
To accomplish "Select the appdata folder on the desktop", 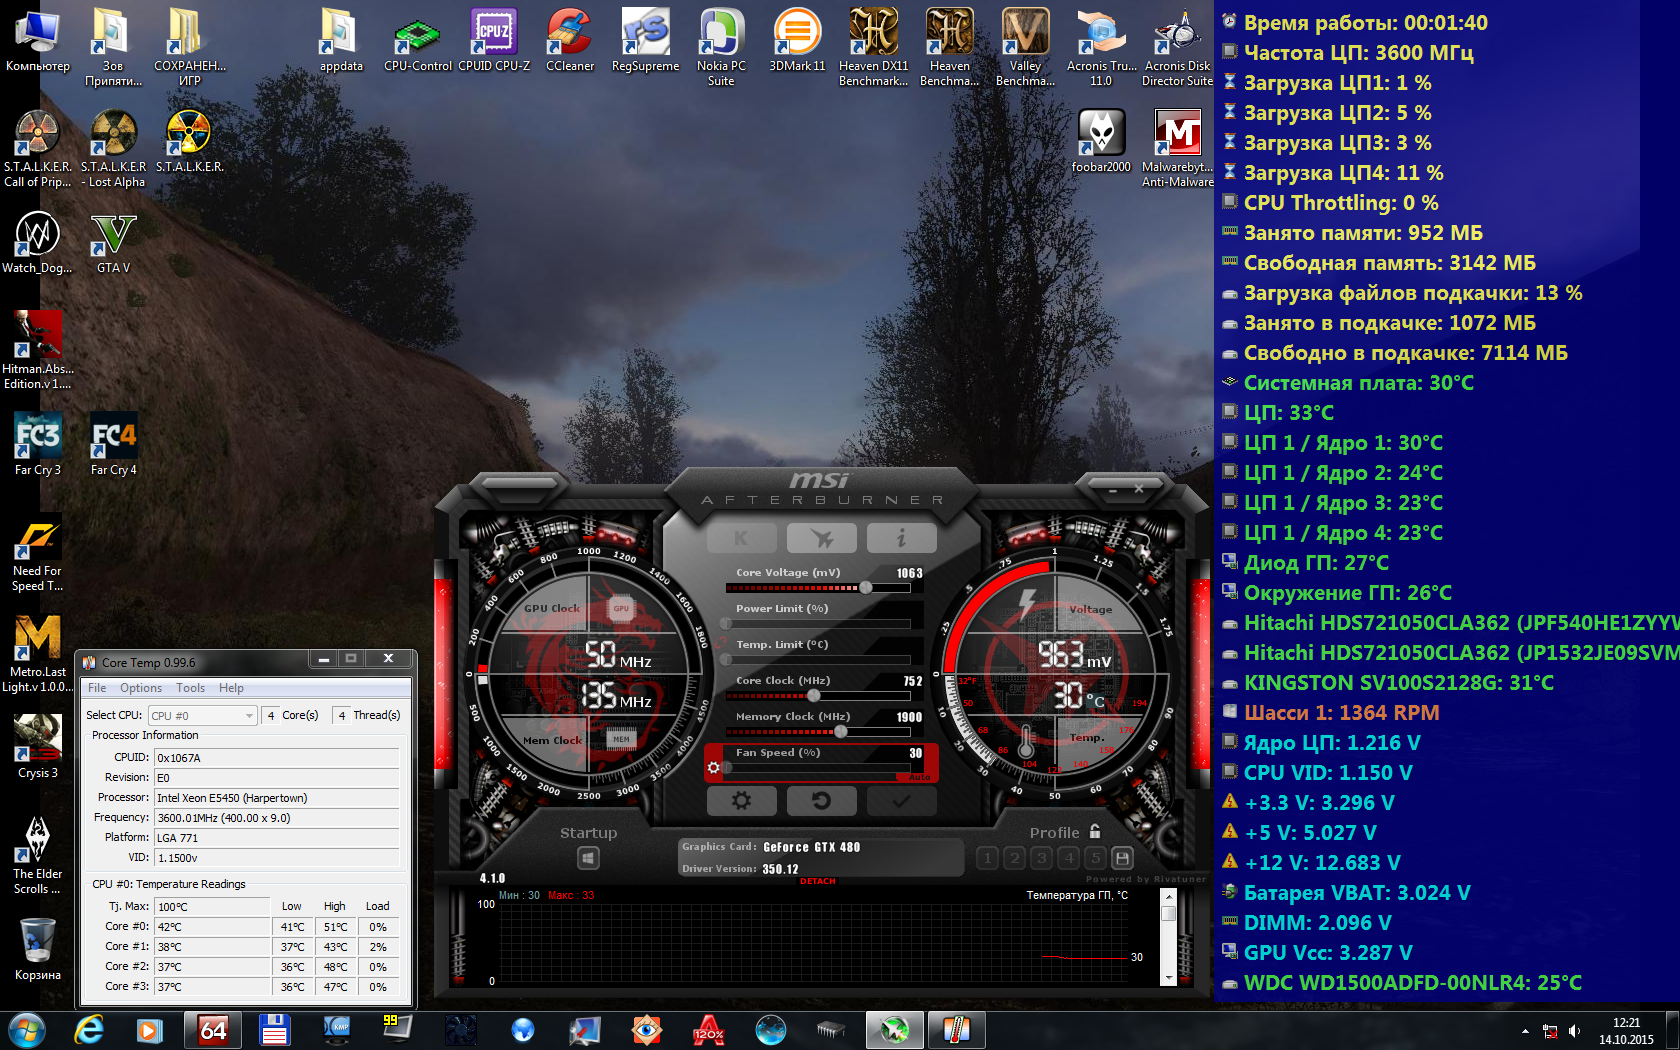I will pyautogui.click(x=341, y=42).
